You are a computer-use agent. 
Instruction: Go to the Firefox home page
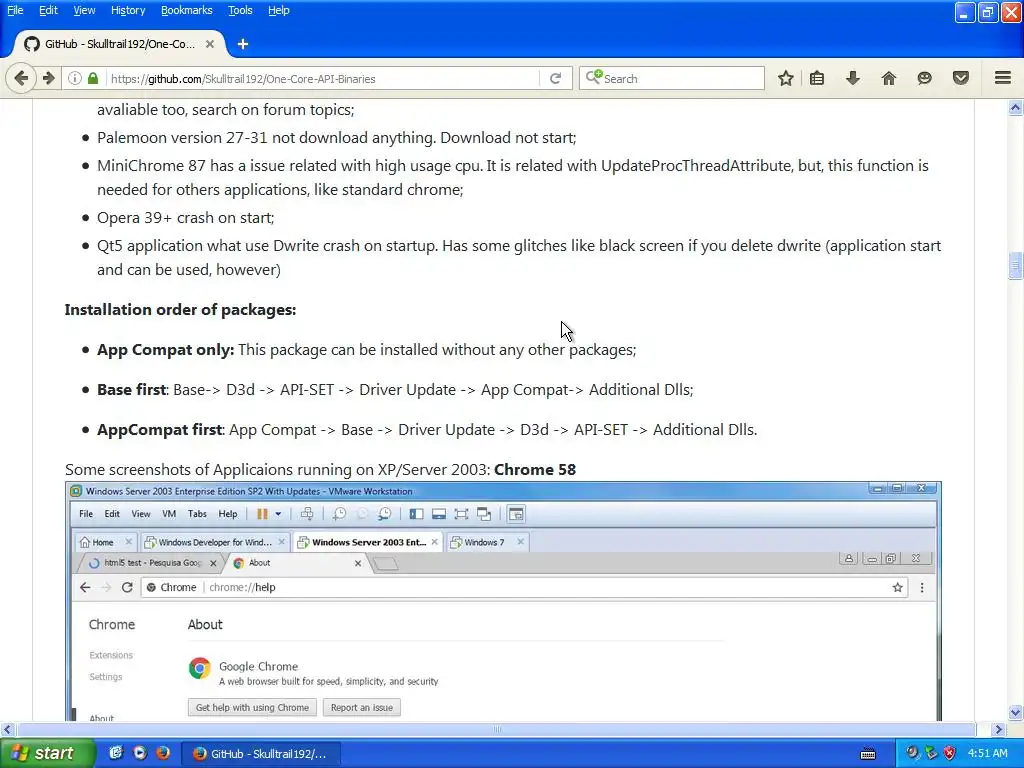click(x=889, y=78)
